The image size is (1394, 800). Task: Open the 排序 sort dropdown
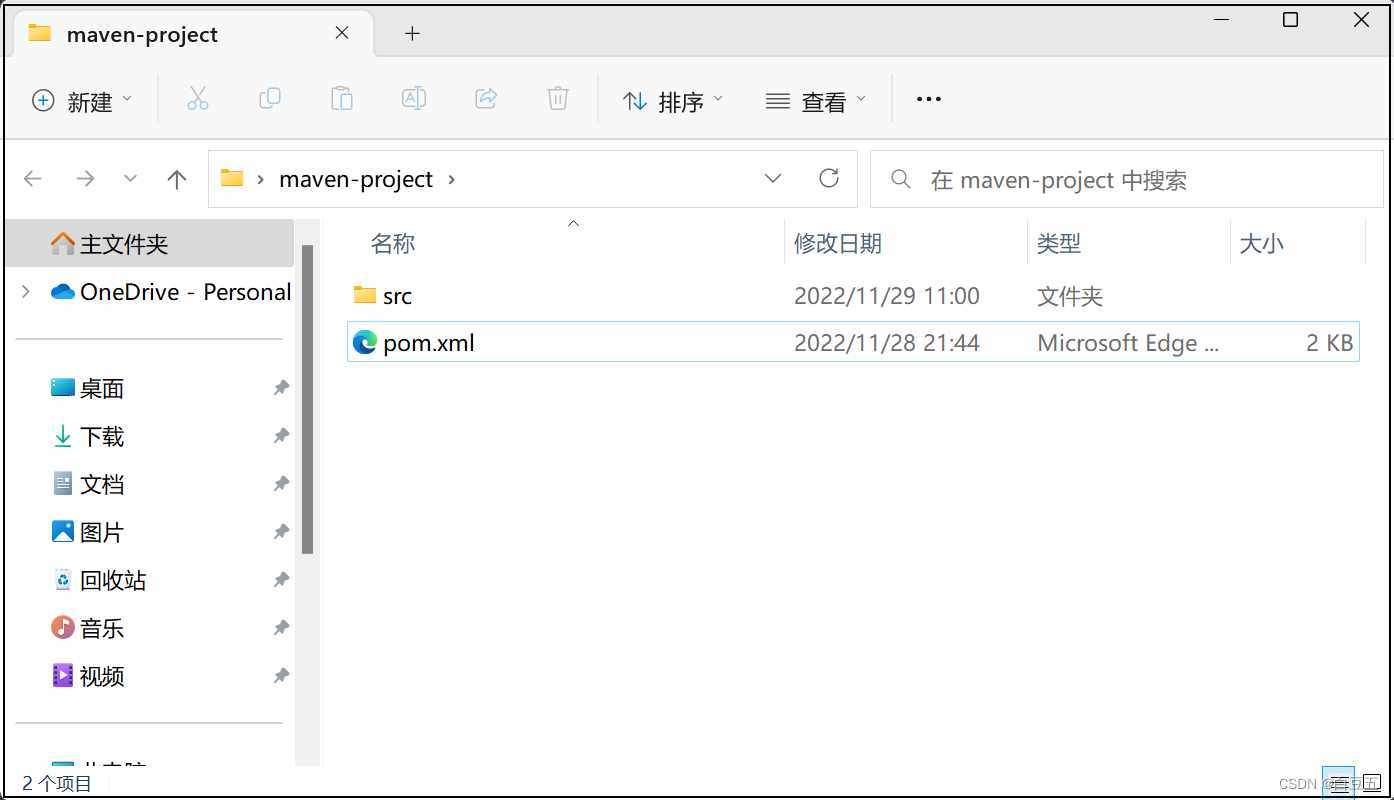[x=672, y=100]
